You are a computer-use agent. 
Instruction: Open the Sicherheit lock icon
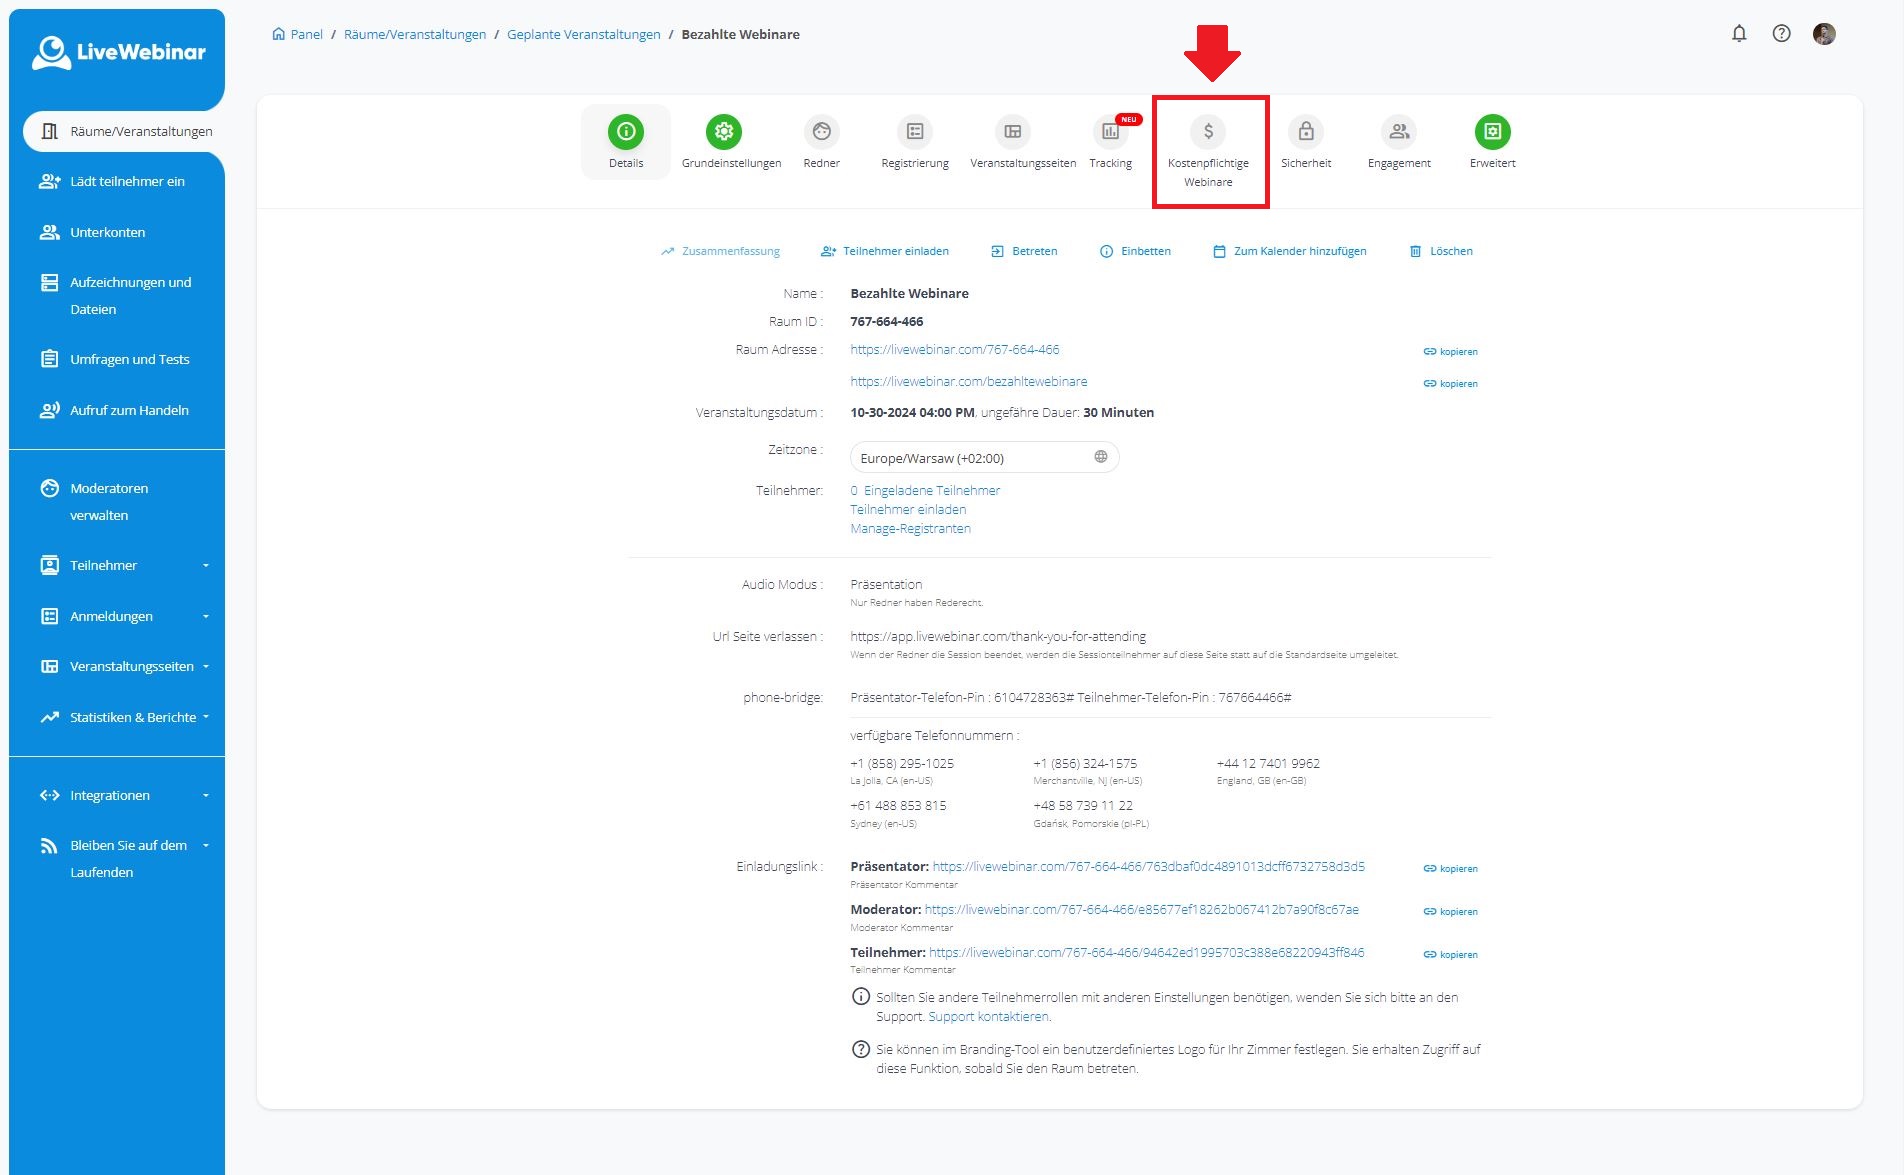pyautogui.click(x=1305, y=132)
